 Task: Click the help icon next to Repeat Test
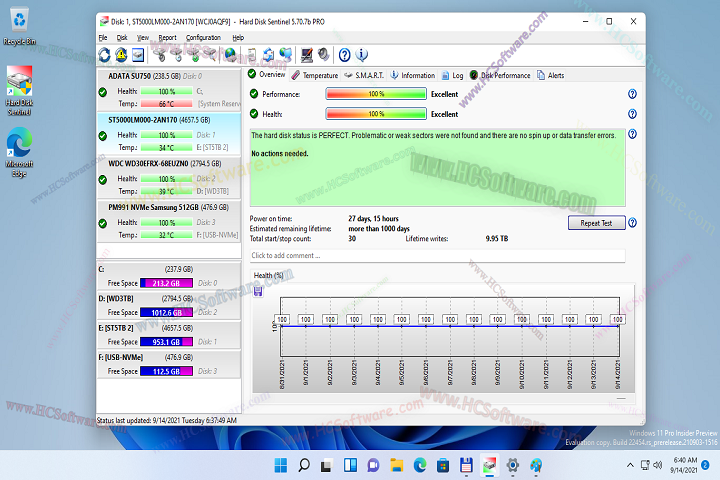coord(632,223)
